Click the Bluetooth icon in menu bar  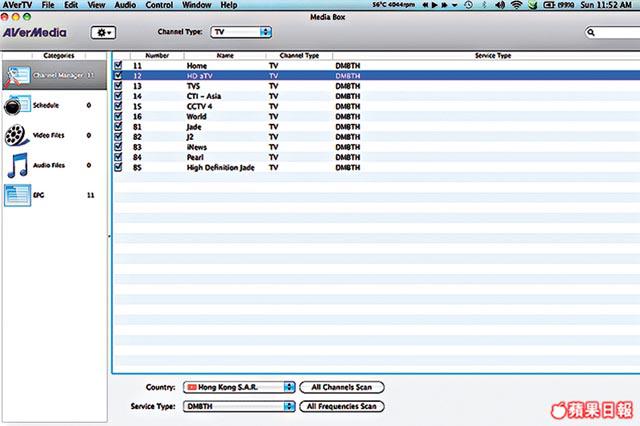click(x=484, y=5)
